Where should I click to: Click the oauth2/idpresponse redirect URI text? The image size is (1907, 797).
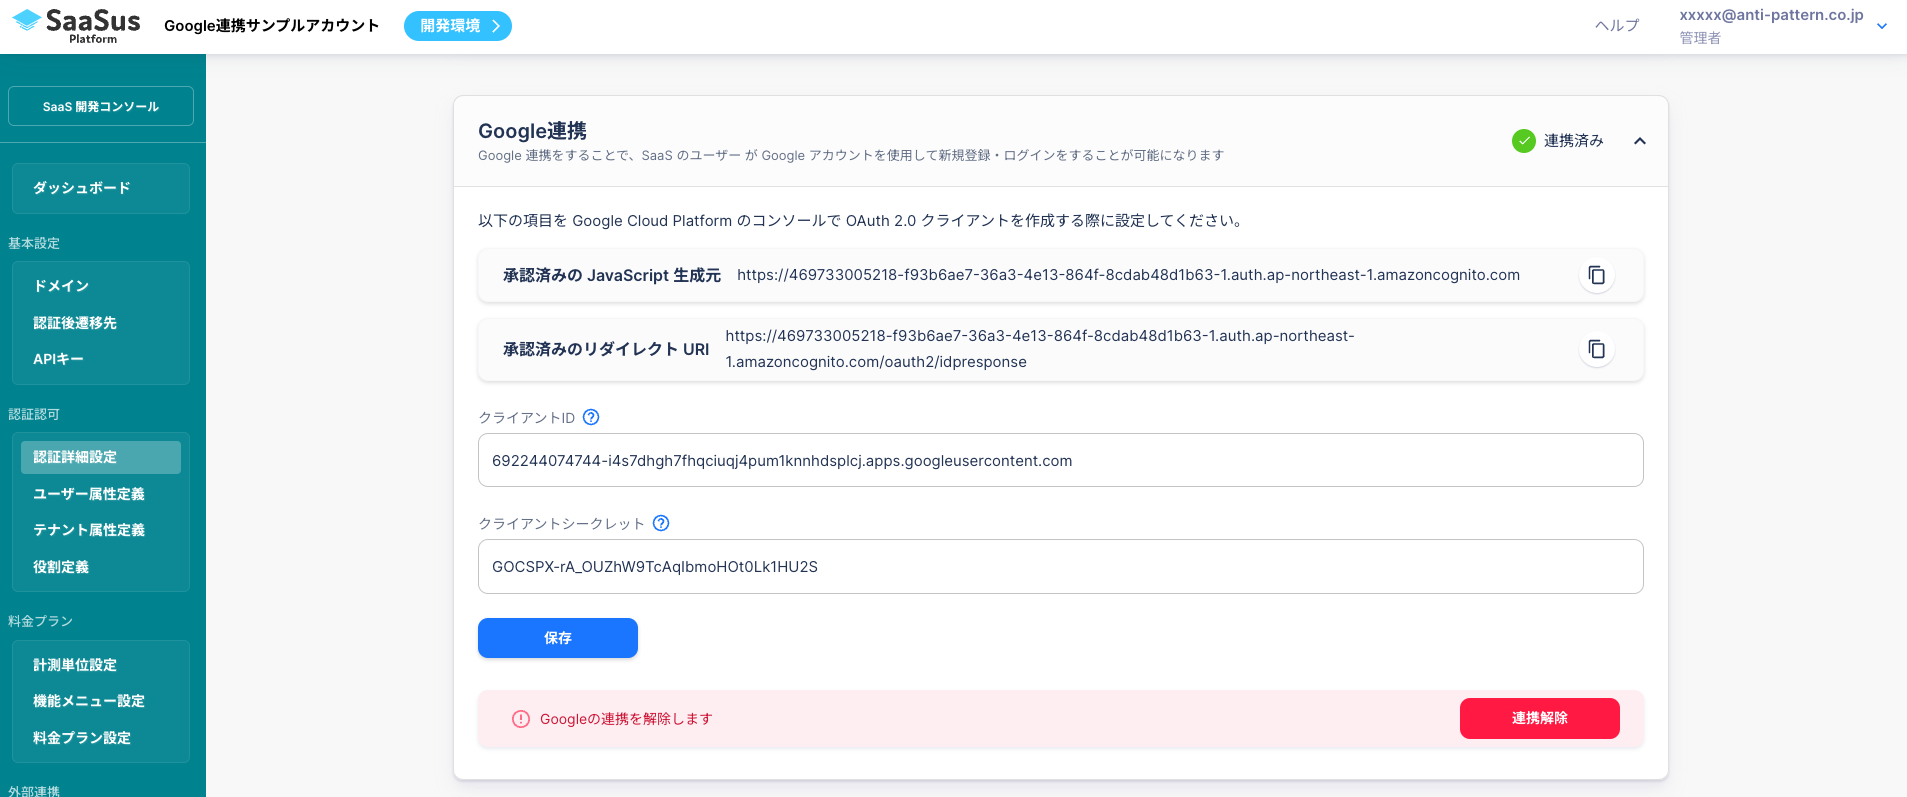pos(1040,349)
